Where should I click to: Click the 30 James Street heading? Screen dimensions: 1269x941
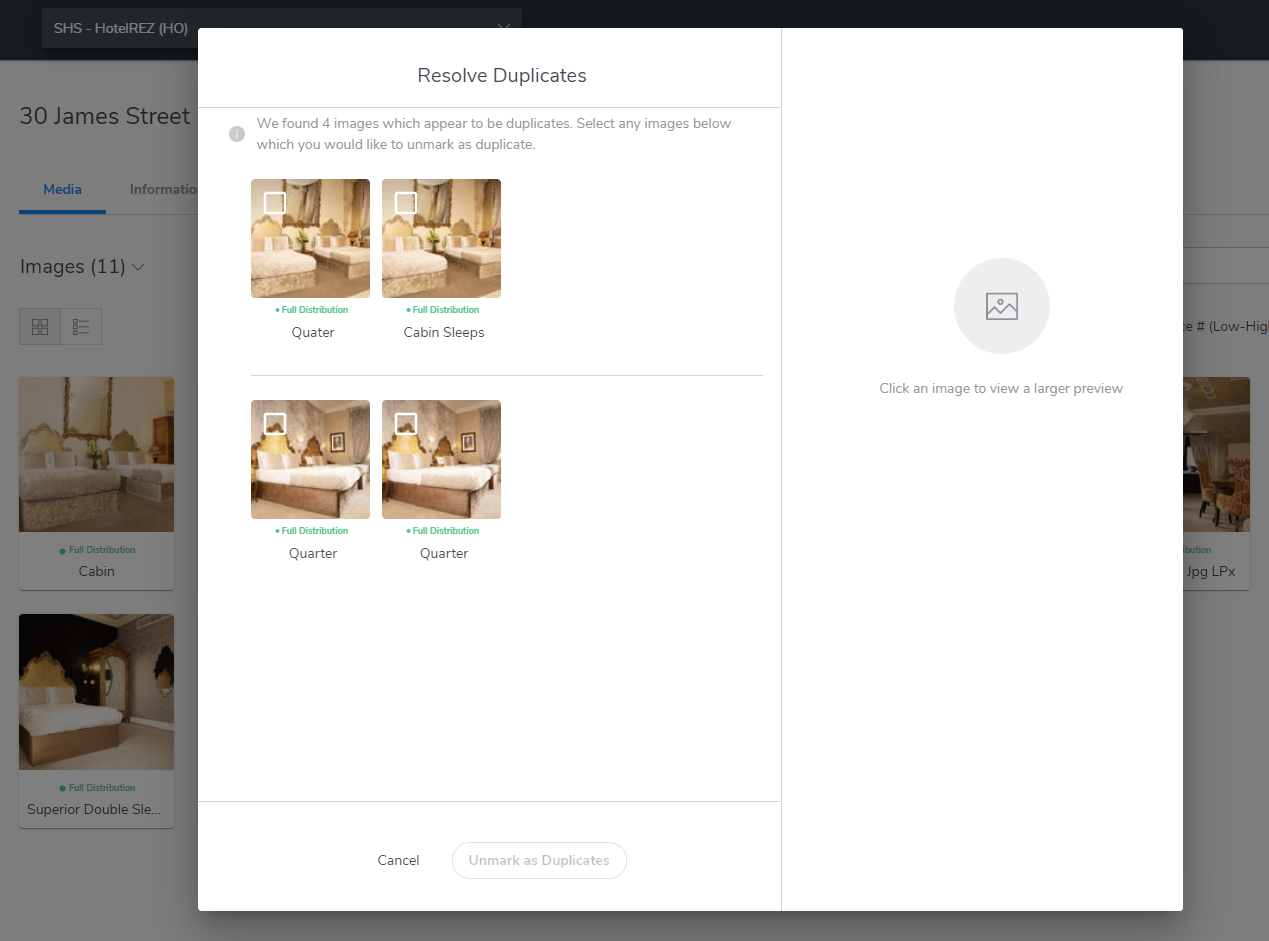[x=105, y=116]
